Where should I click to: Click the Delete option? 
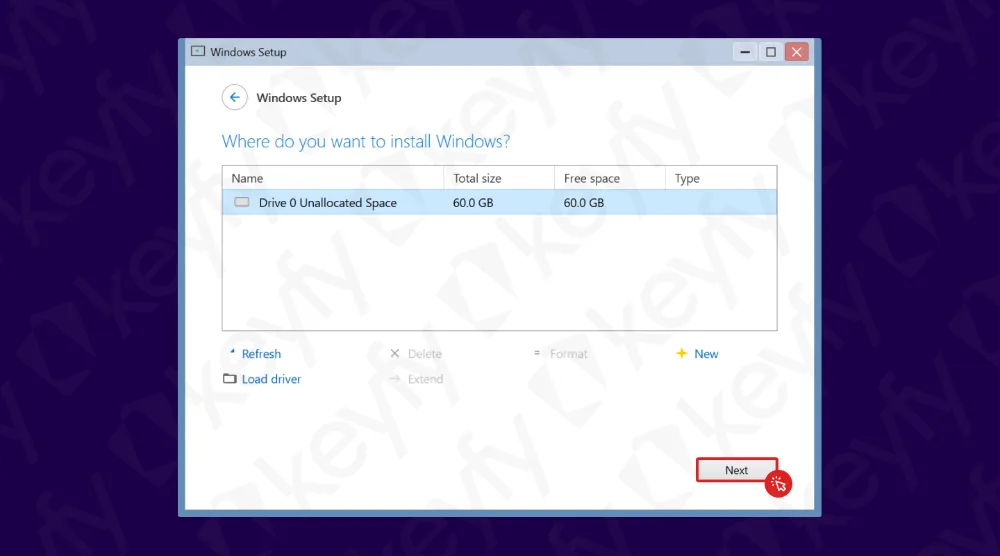click(x=425, y=354)
